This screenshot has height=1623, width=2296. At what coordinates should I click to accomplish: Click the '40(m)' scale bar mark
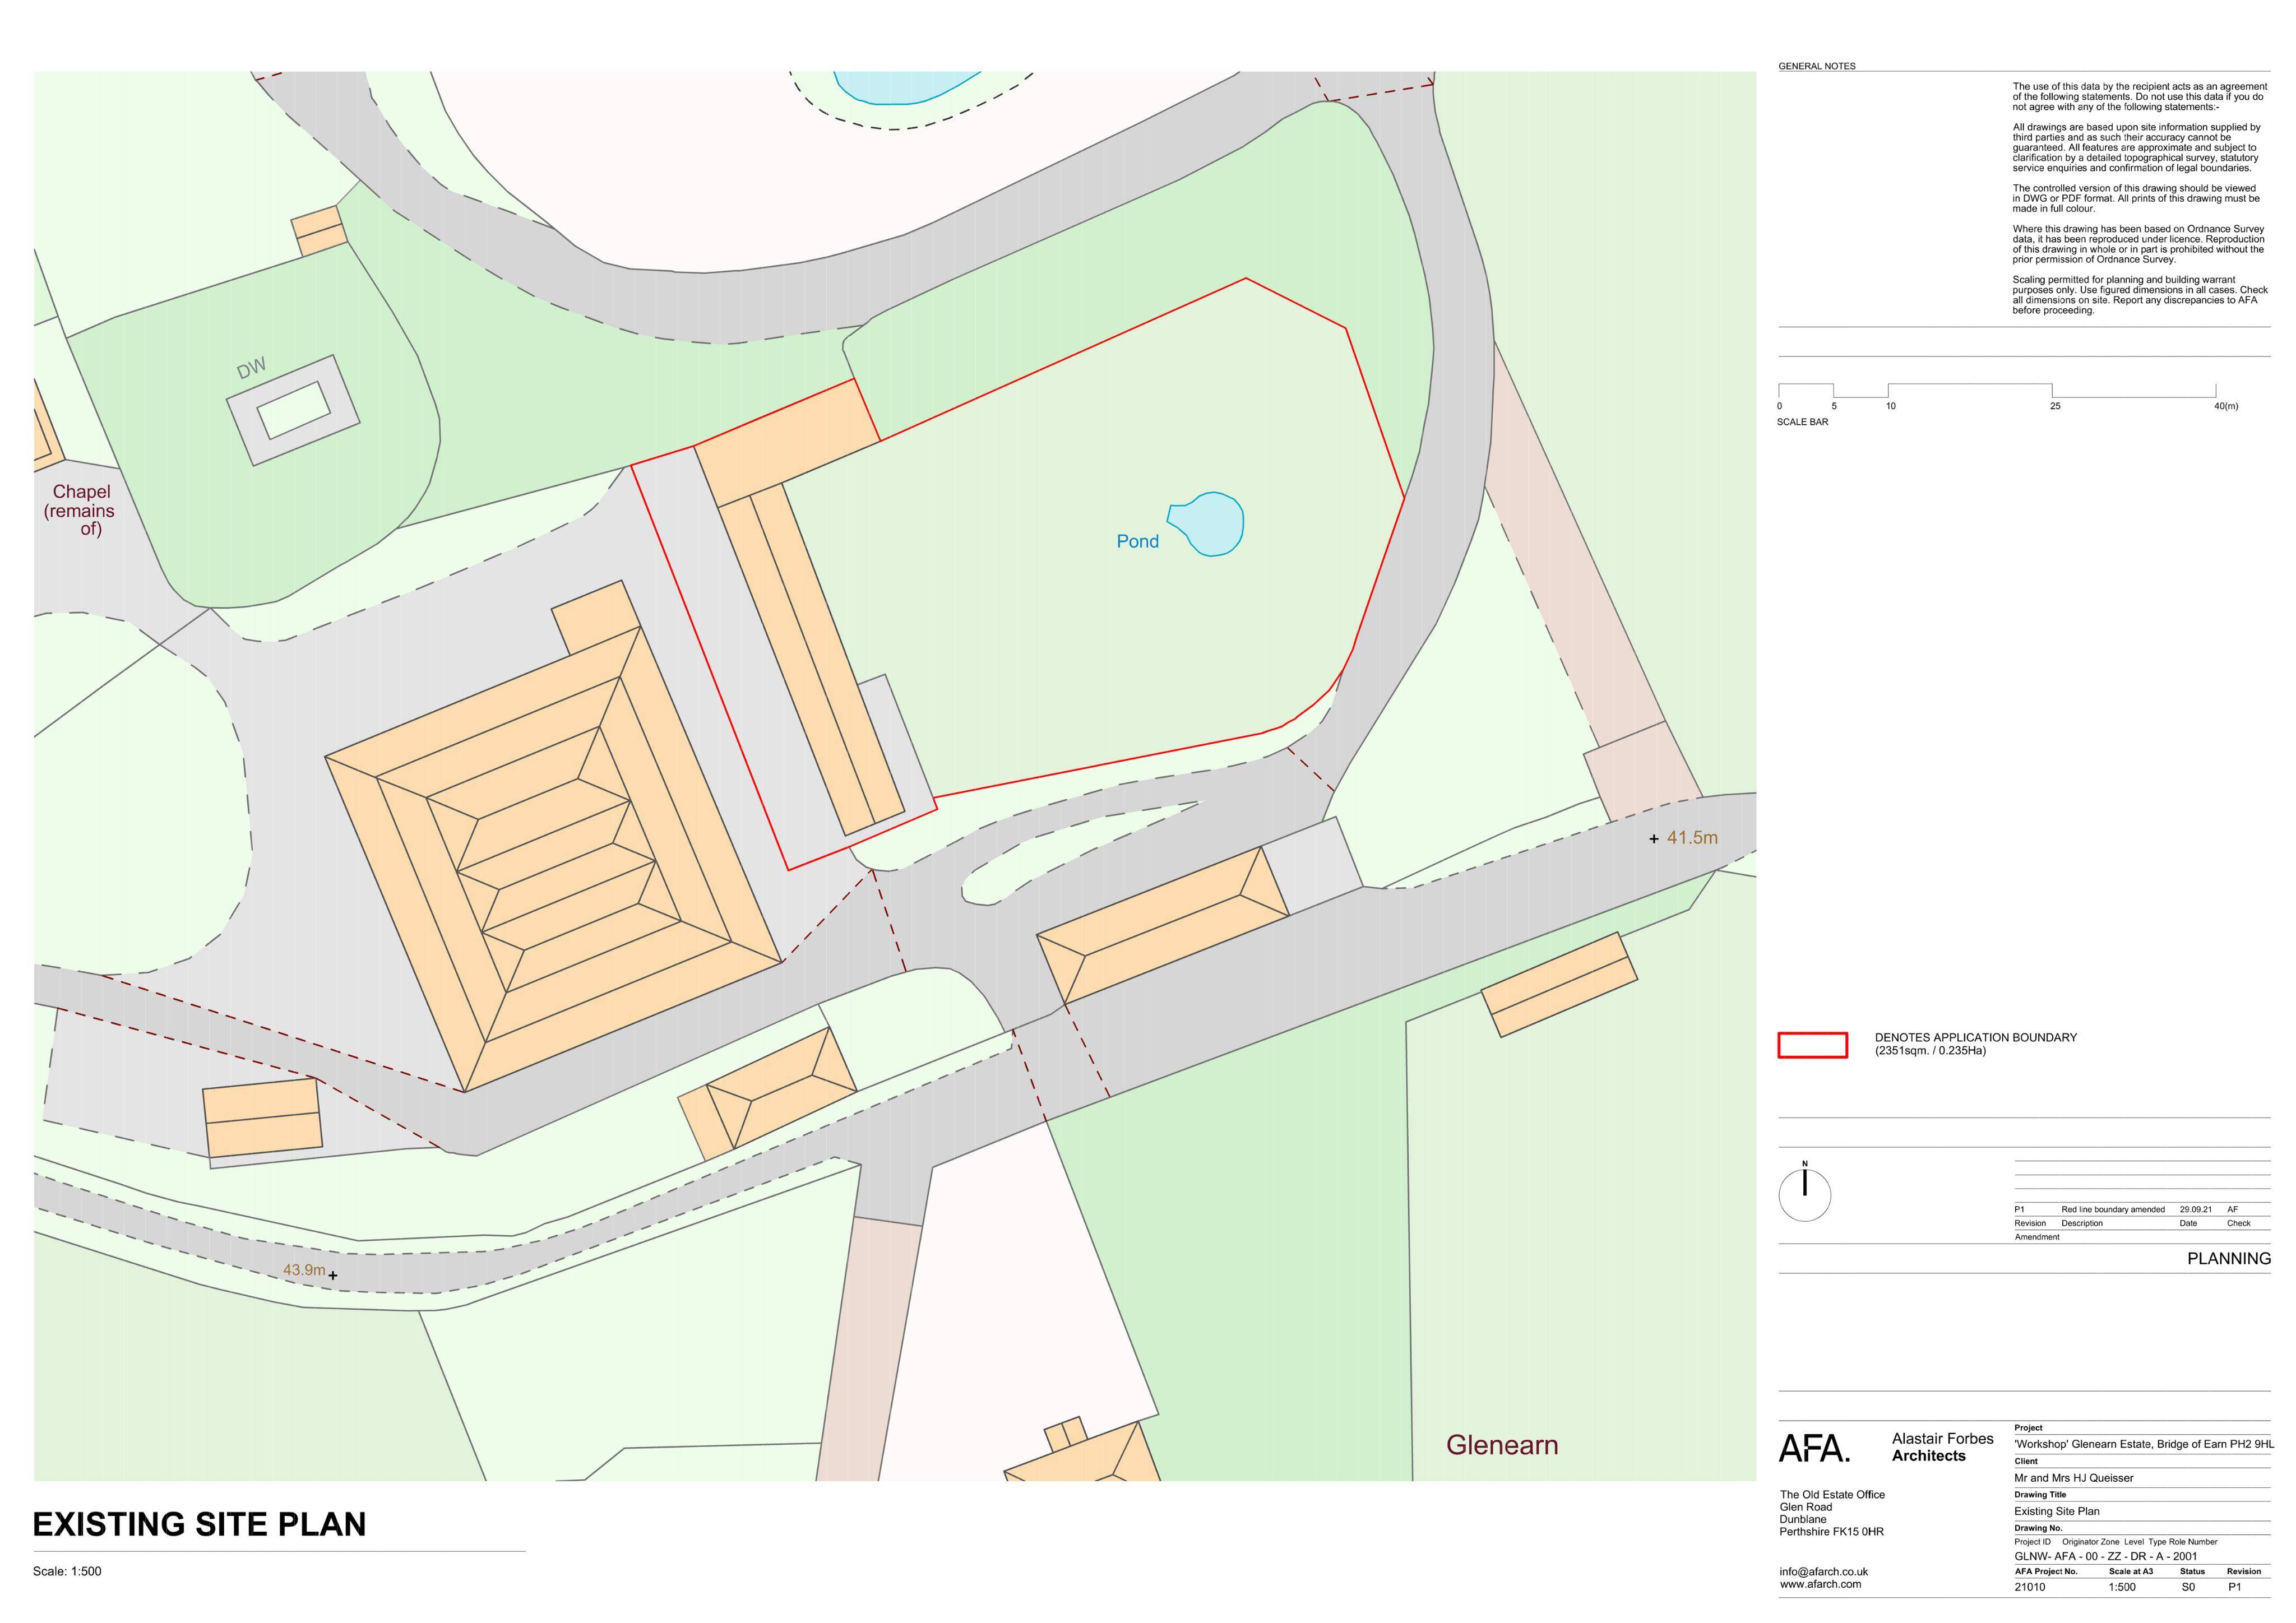2226,406
